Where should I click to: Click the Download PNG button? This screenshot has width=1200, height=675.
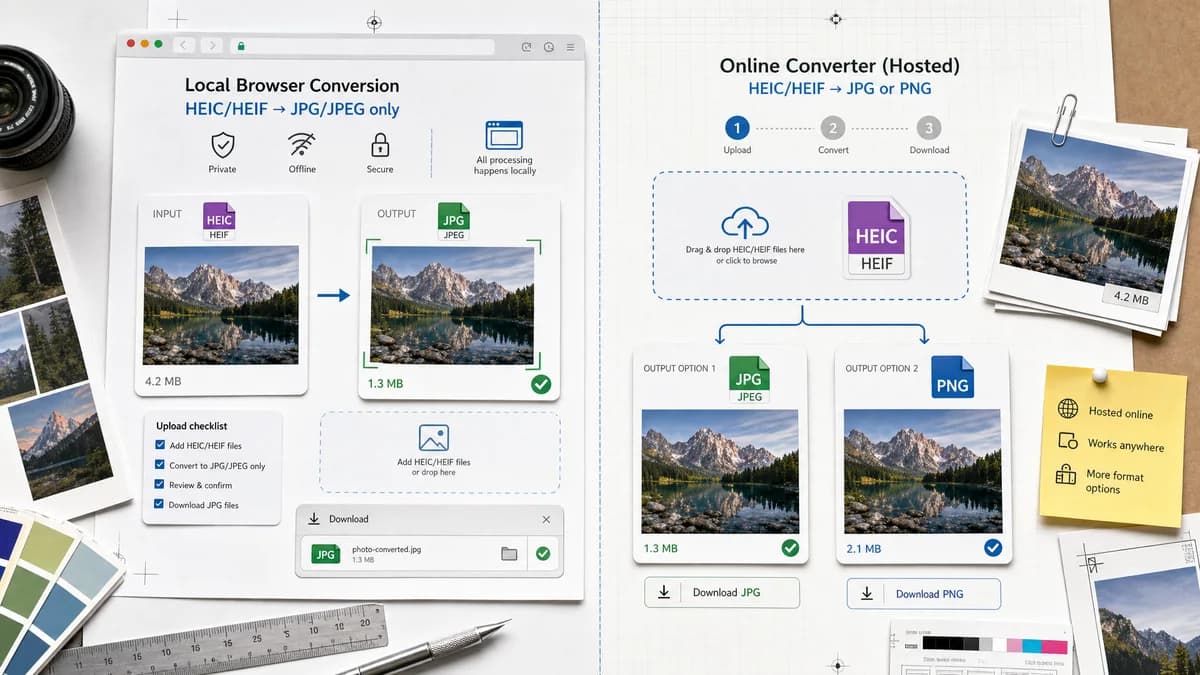924,594
